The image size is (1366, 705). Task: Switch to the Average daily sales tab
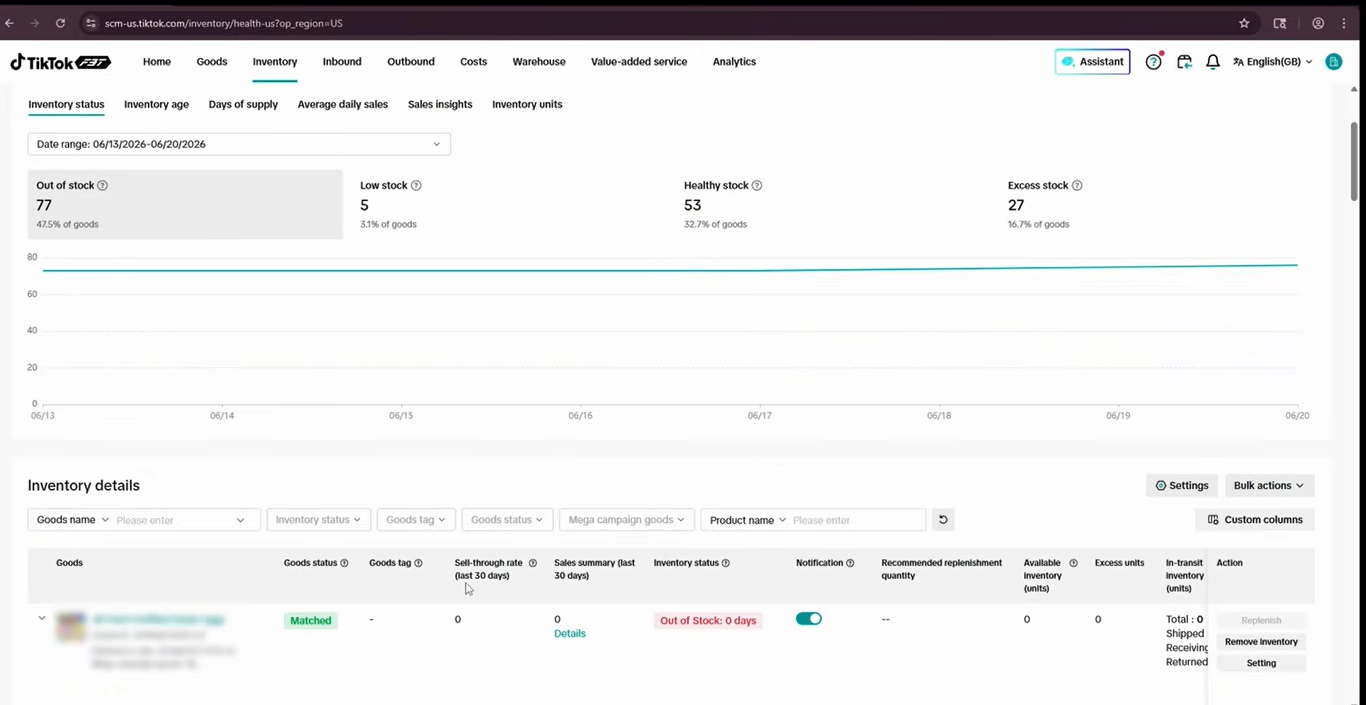pyautogui.click(x=343, y=104)
